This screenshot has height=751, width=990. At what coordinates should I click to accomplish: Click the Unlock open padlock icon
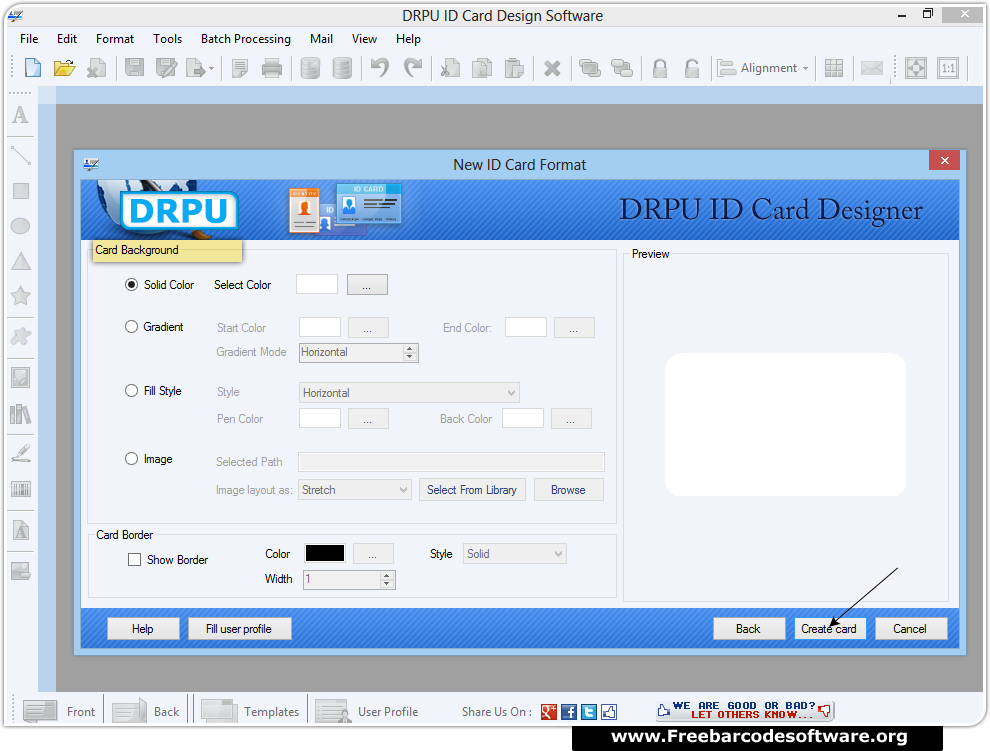[692, 68]
